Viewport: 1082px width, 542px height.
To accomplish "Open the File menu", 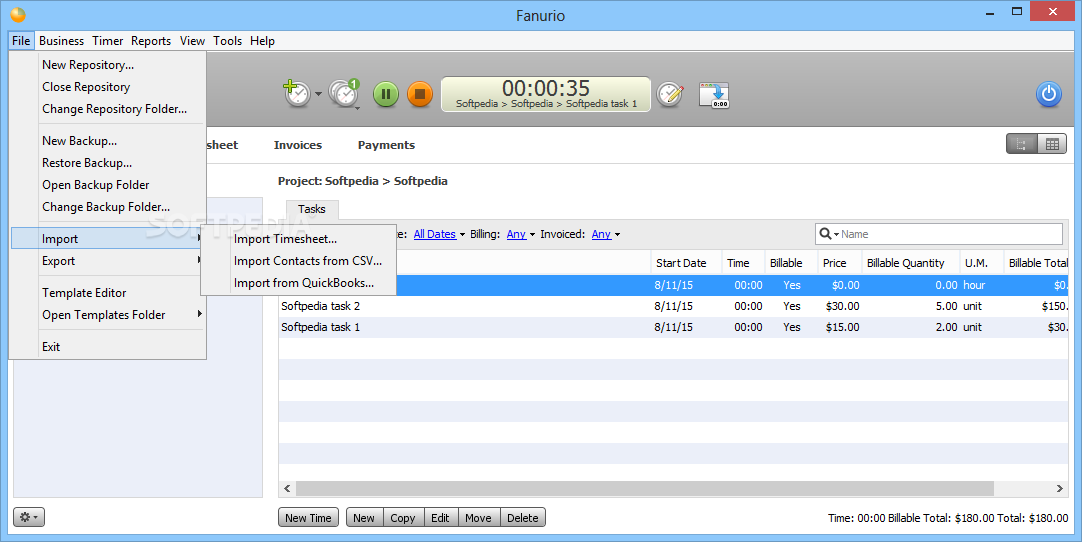I will [21, 41].
